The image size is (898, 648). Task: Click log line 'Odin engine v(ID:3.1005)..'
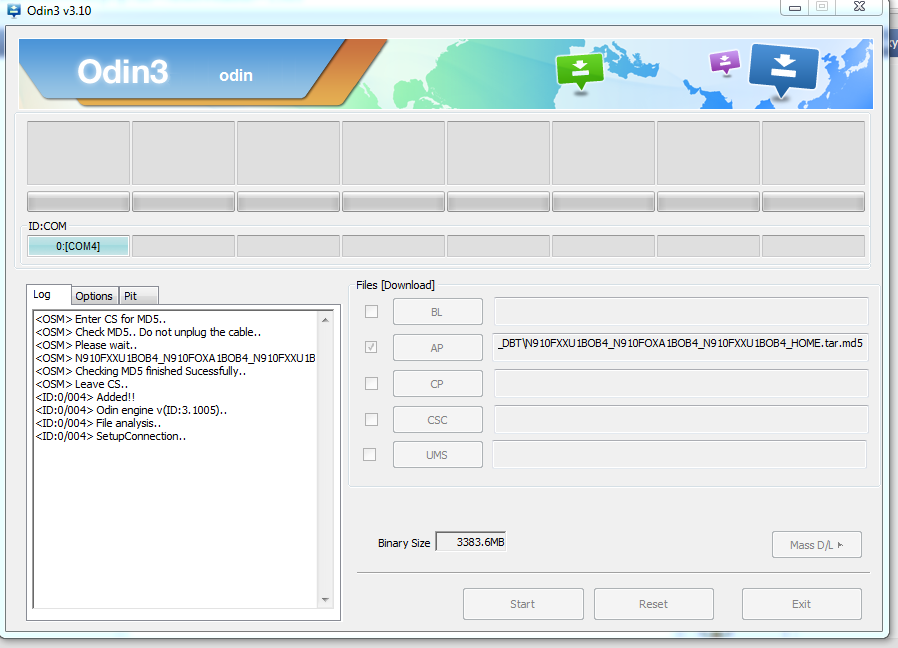(x=131, y=410)
